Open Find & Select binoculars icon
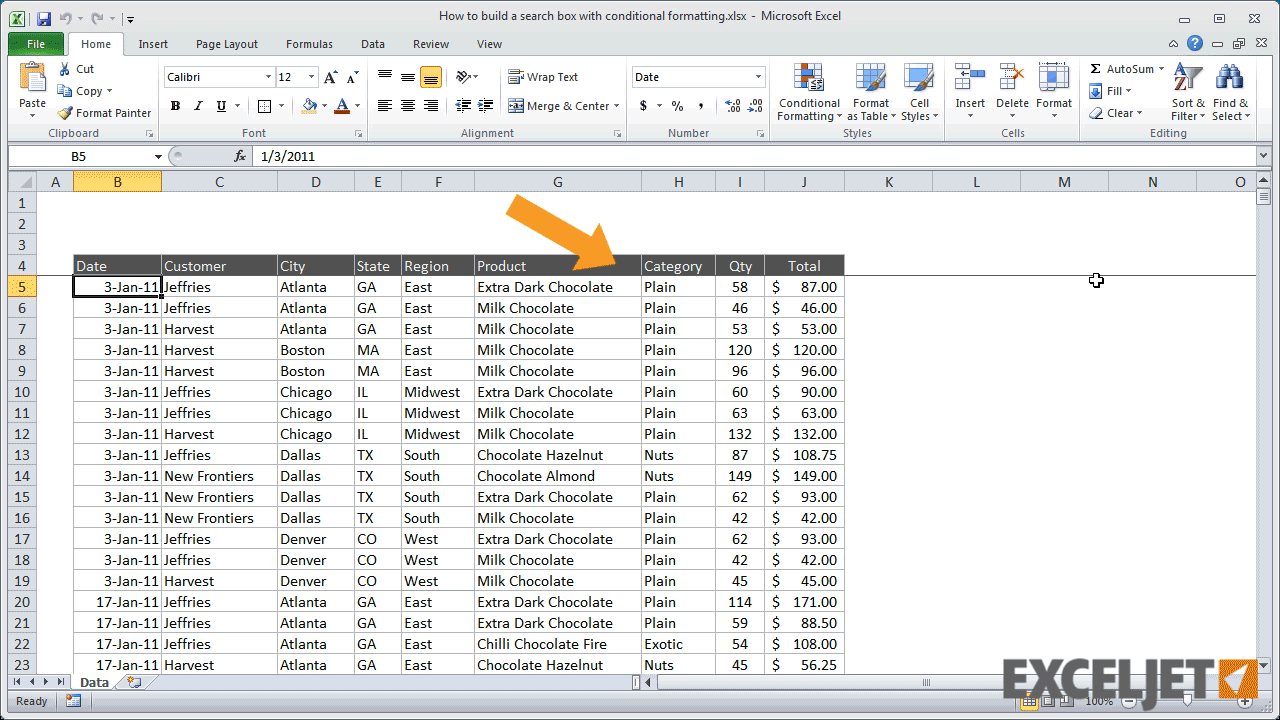Viewport: 1280px width, 720px height. pos(1229,78)
